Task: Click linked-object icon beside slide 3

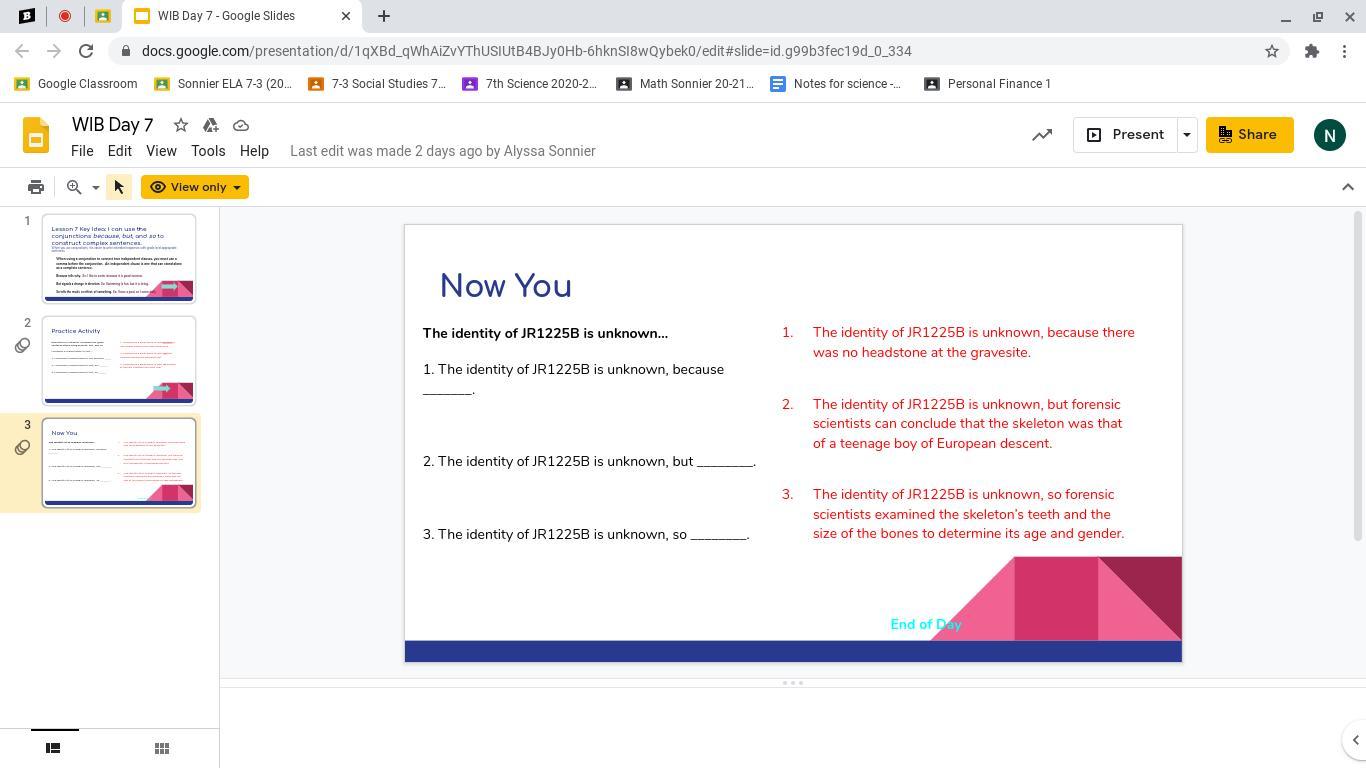Action: 22,447
